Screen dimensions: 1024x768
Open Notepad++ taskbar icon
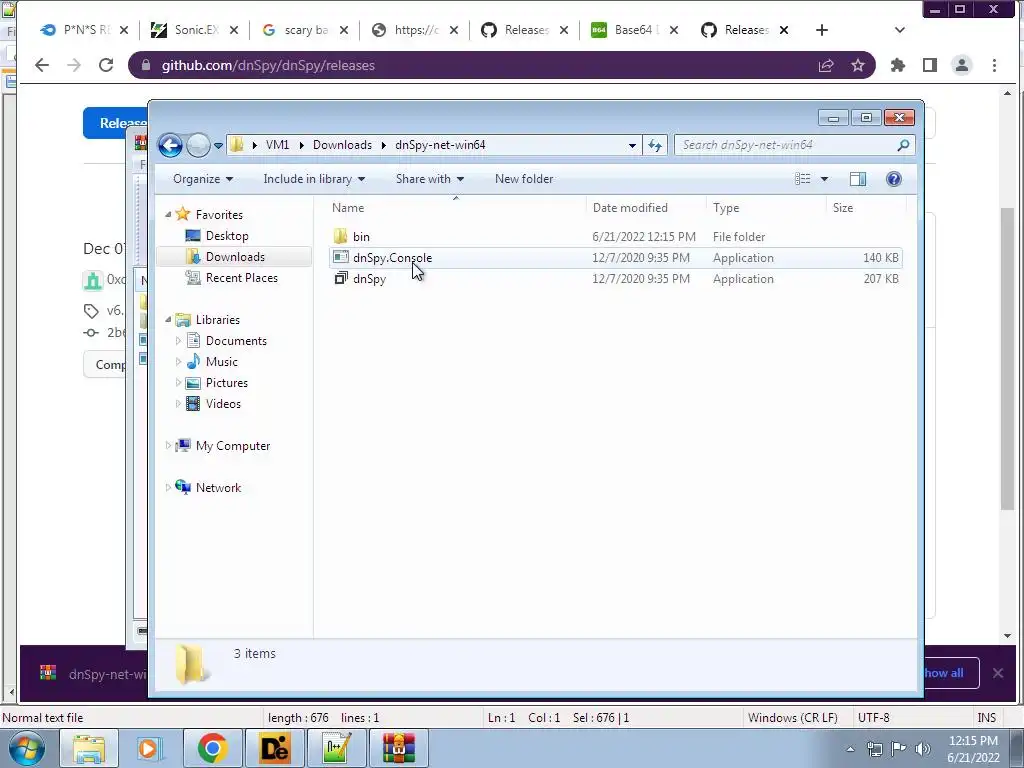pyautogui.click(x=336, y=748)
